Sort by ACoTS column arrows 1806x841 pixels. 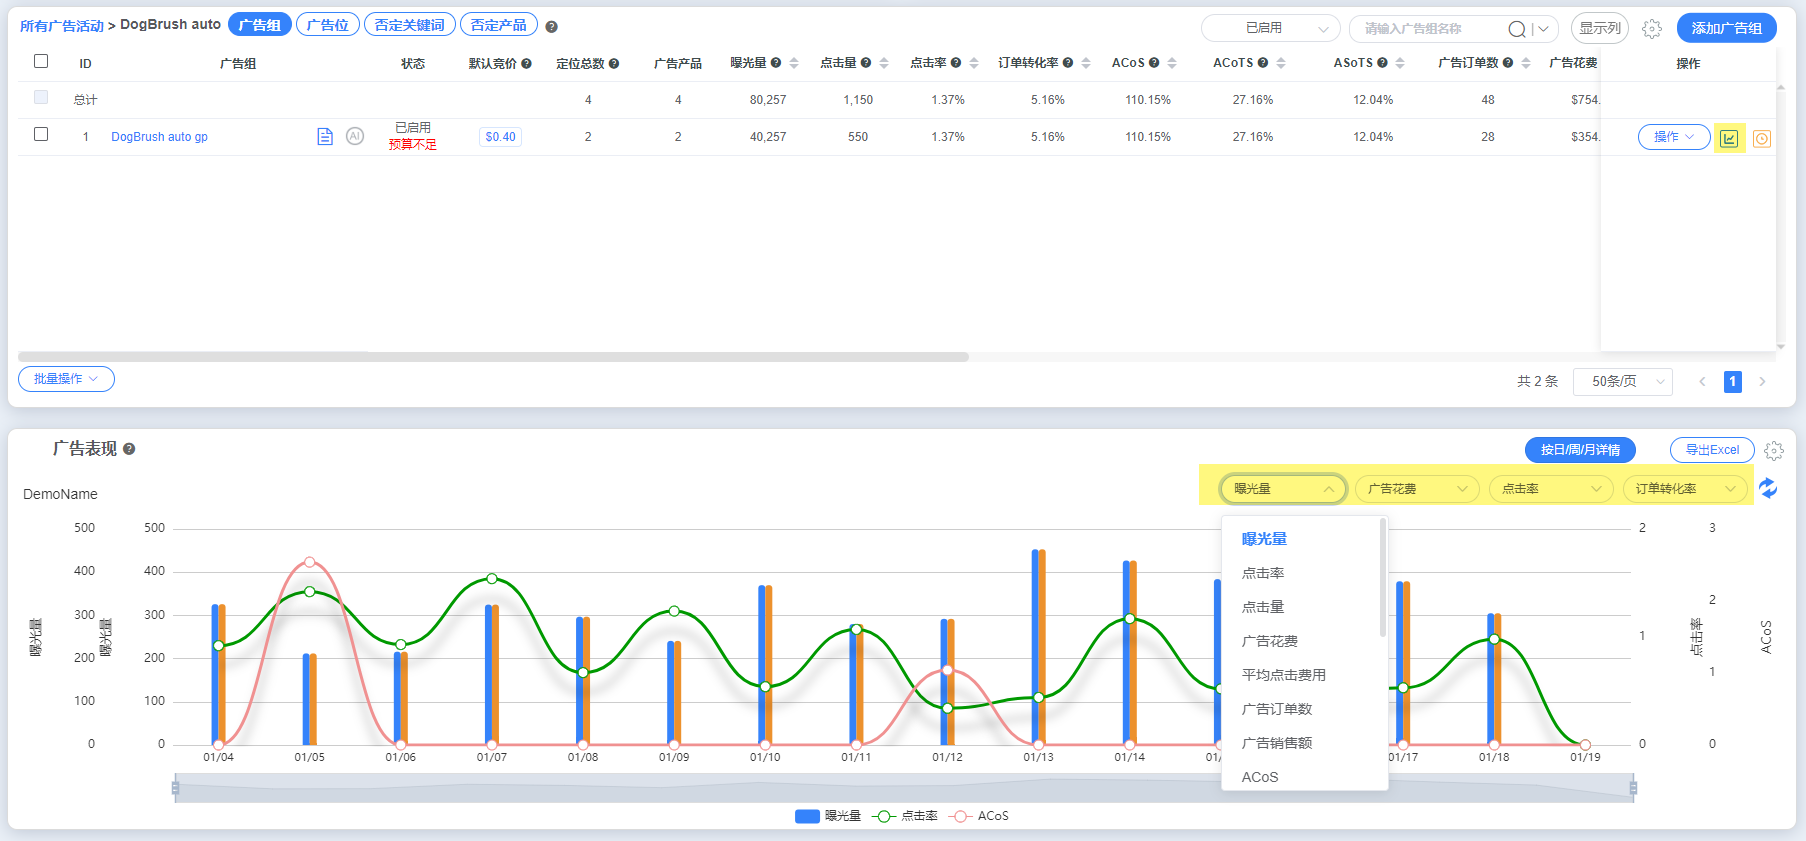[x=1281, y=63]
